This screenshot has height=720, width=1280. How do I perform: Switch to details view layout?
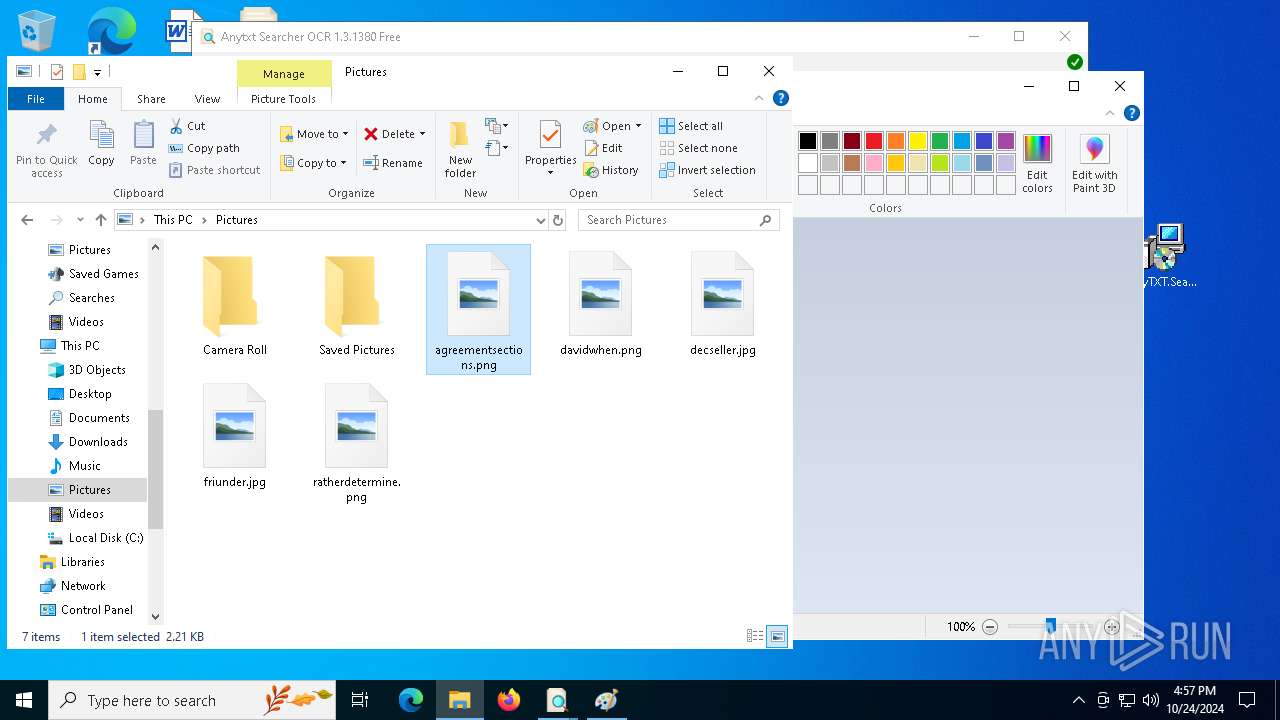756,636
